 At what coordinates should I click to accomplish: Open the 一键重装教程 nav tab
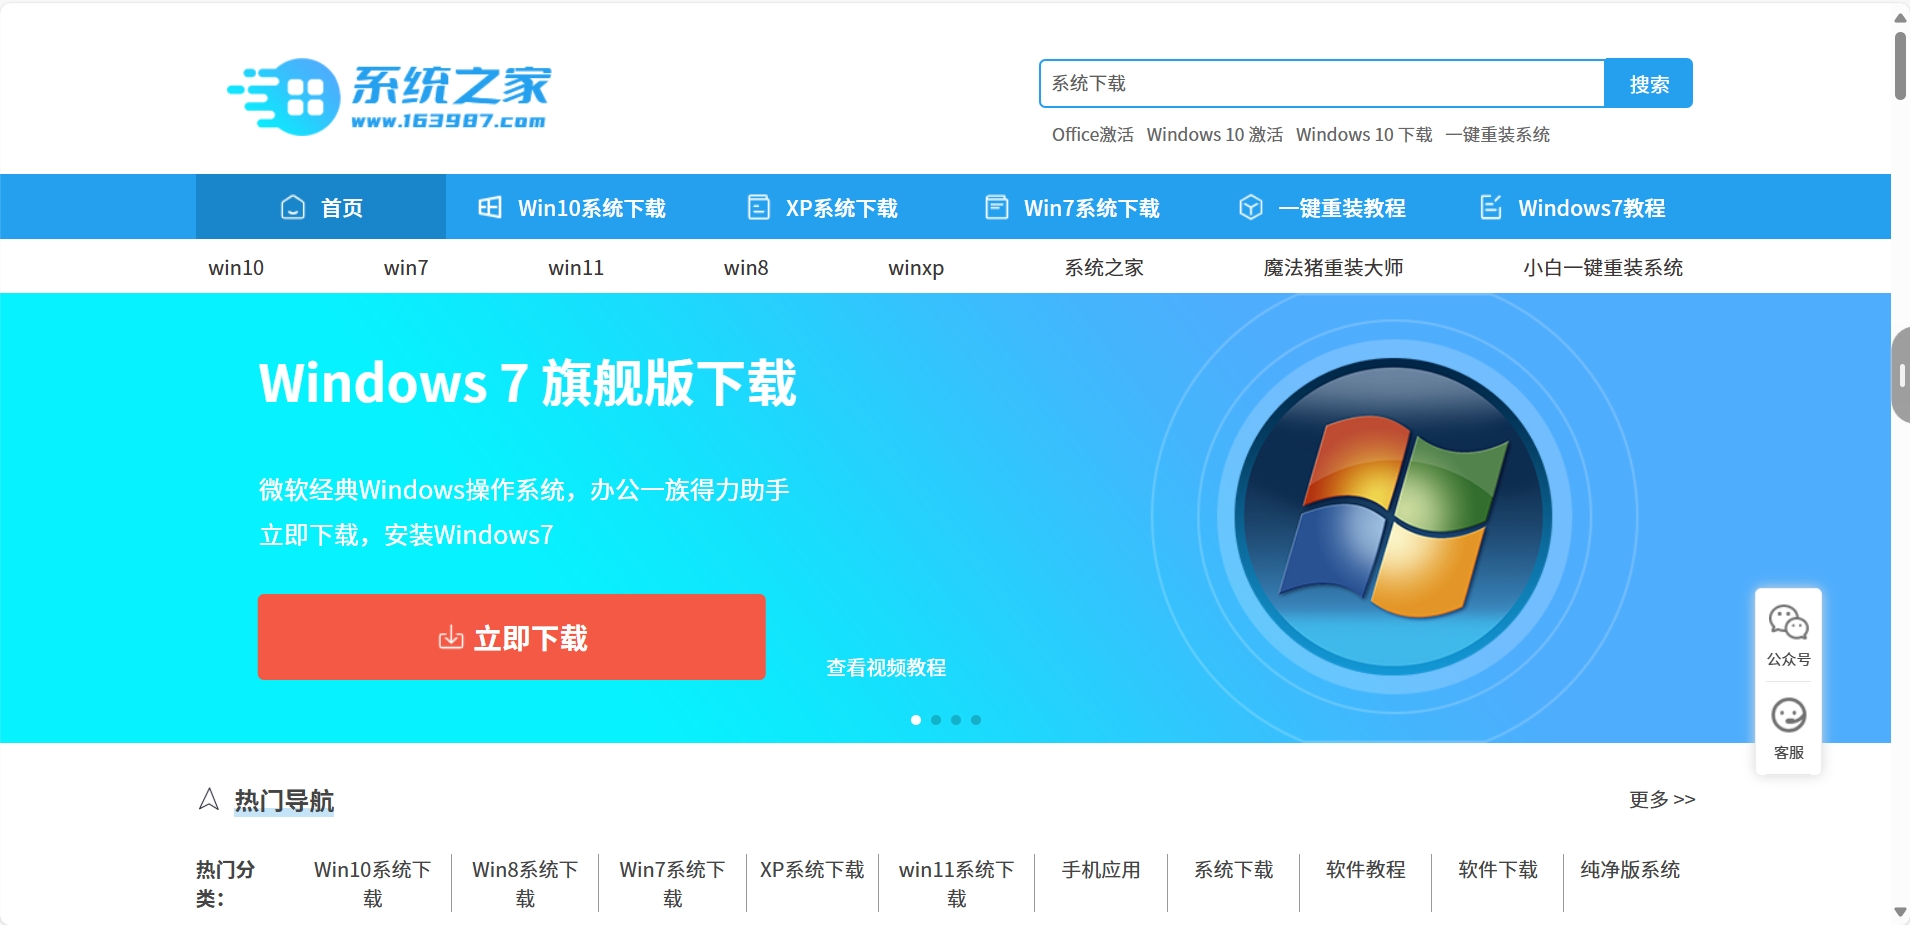point(1322,207)
